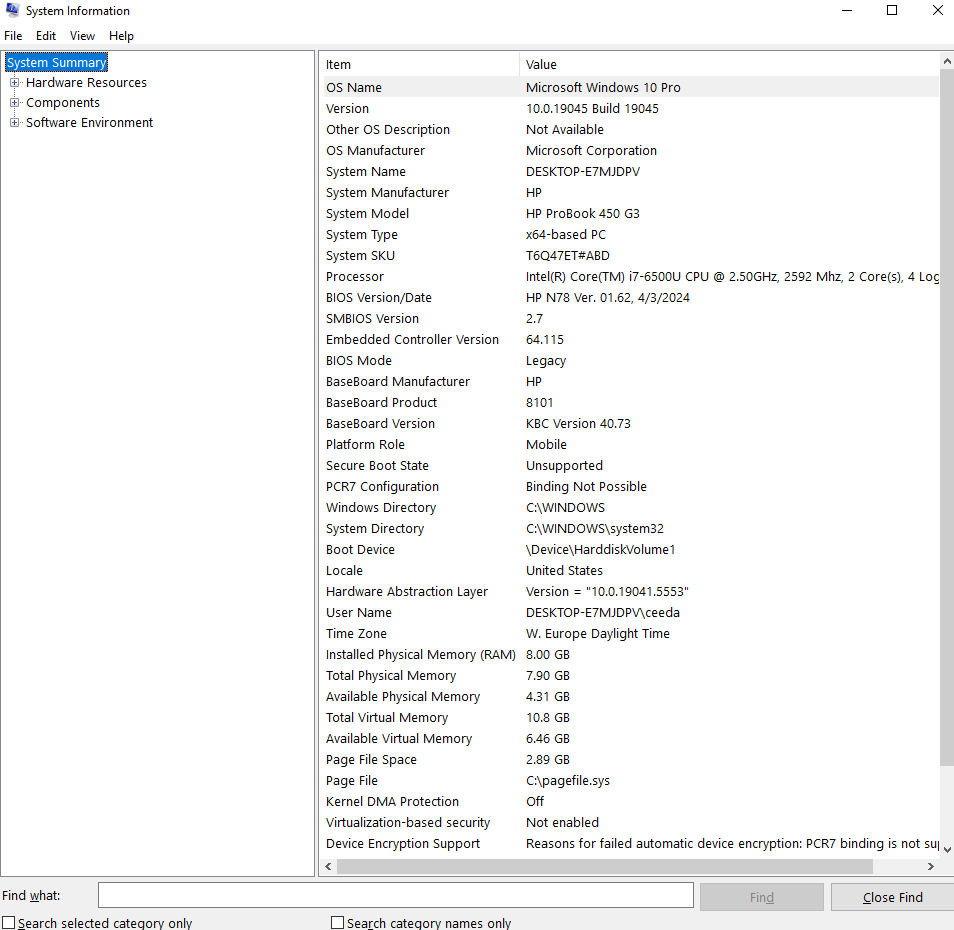Select the Hardware Abstraction Layer row
The width and height of the screenshot is (954, 930).
629,591
